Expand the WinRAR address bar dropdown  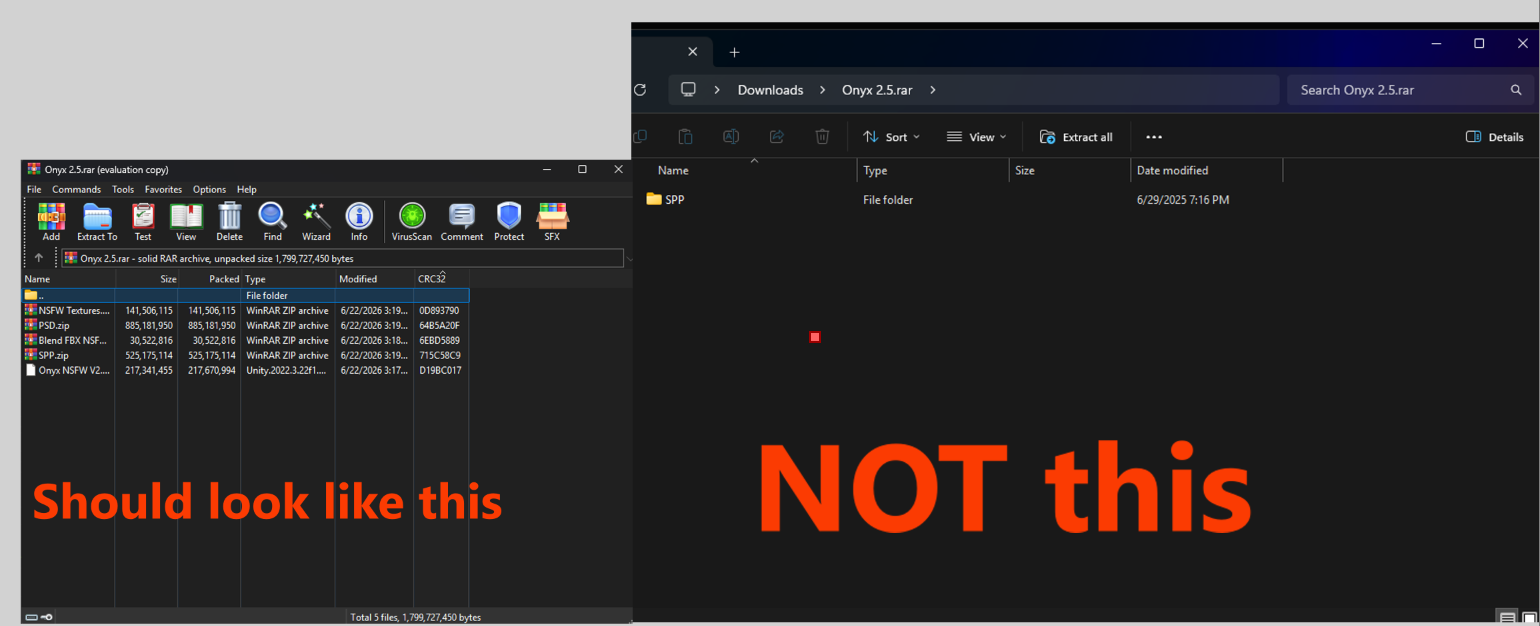pyautogui.click(x=629, y=258)
